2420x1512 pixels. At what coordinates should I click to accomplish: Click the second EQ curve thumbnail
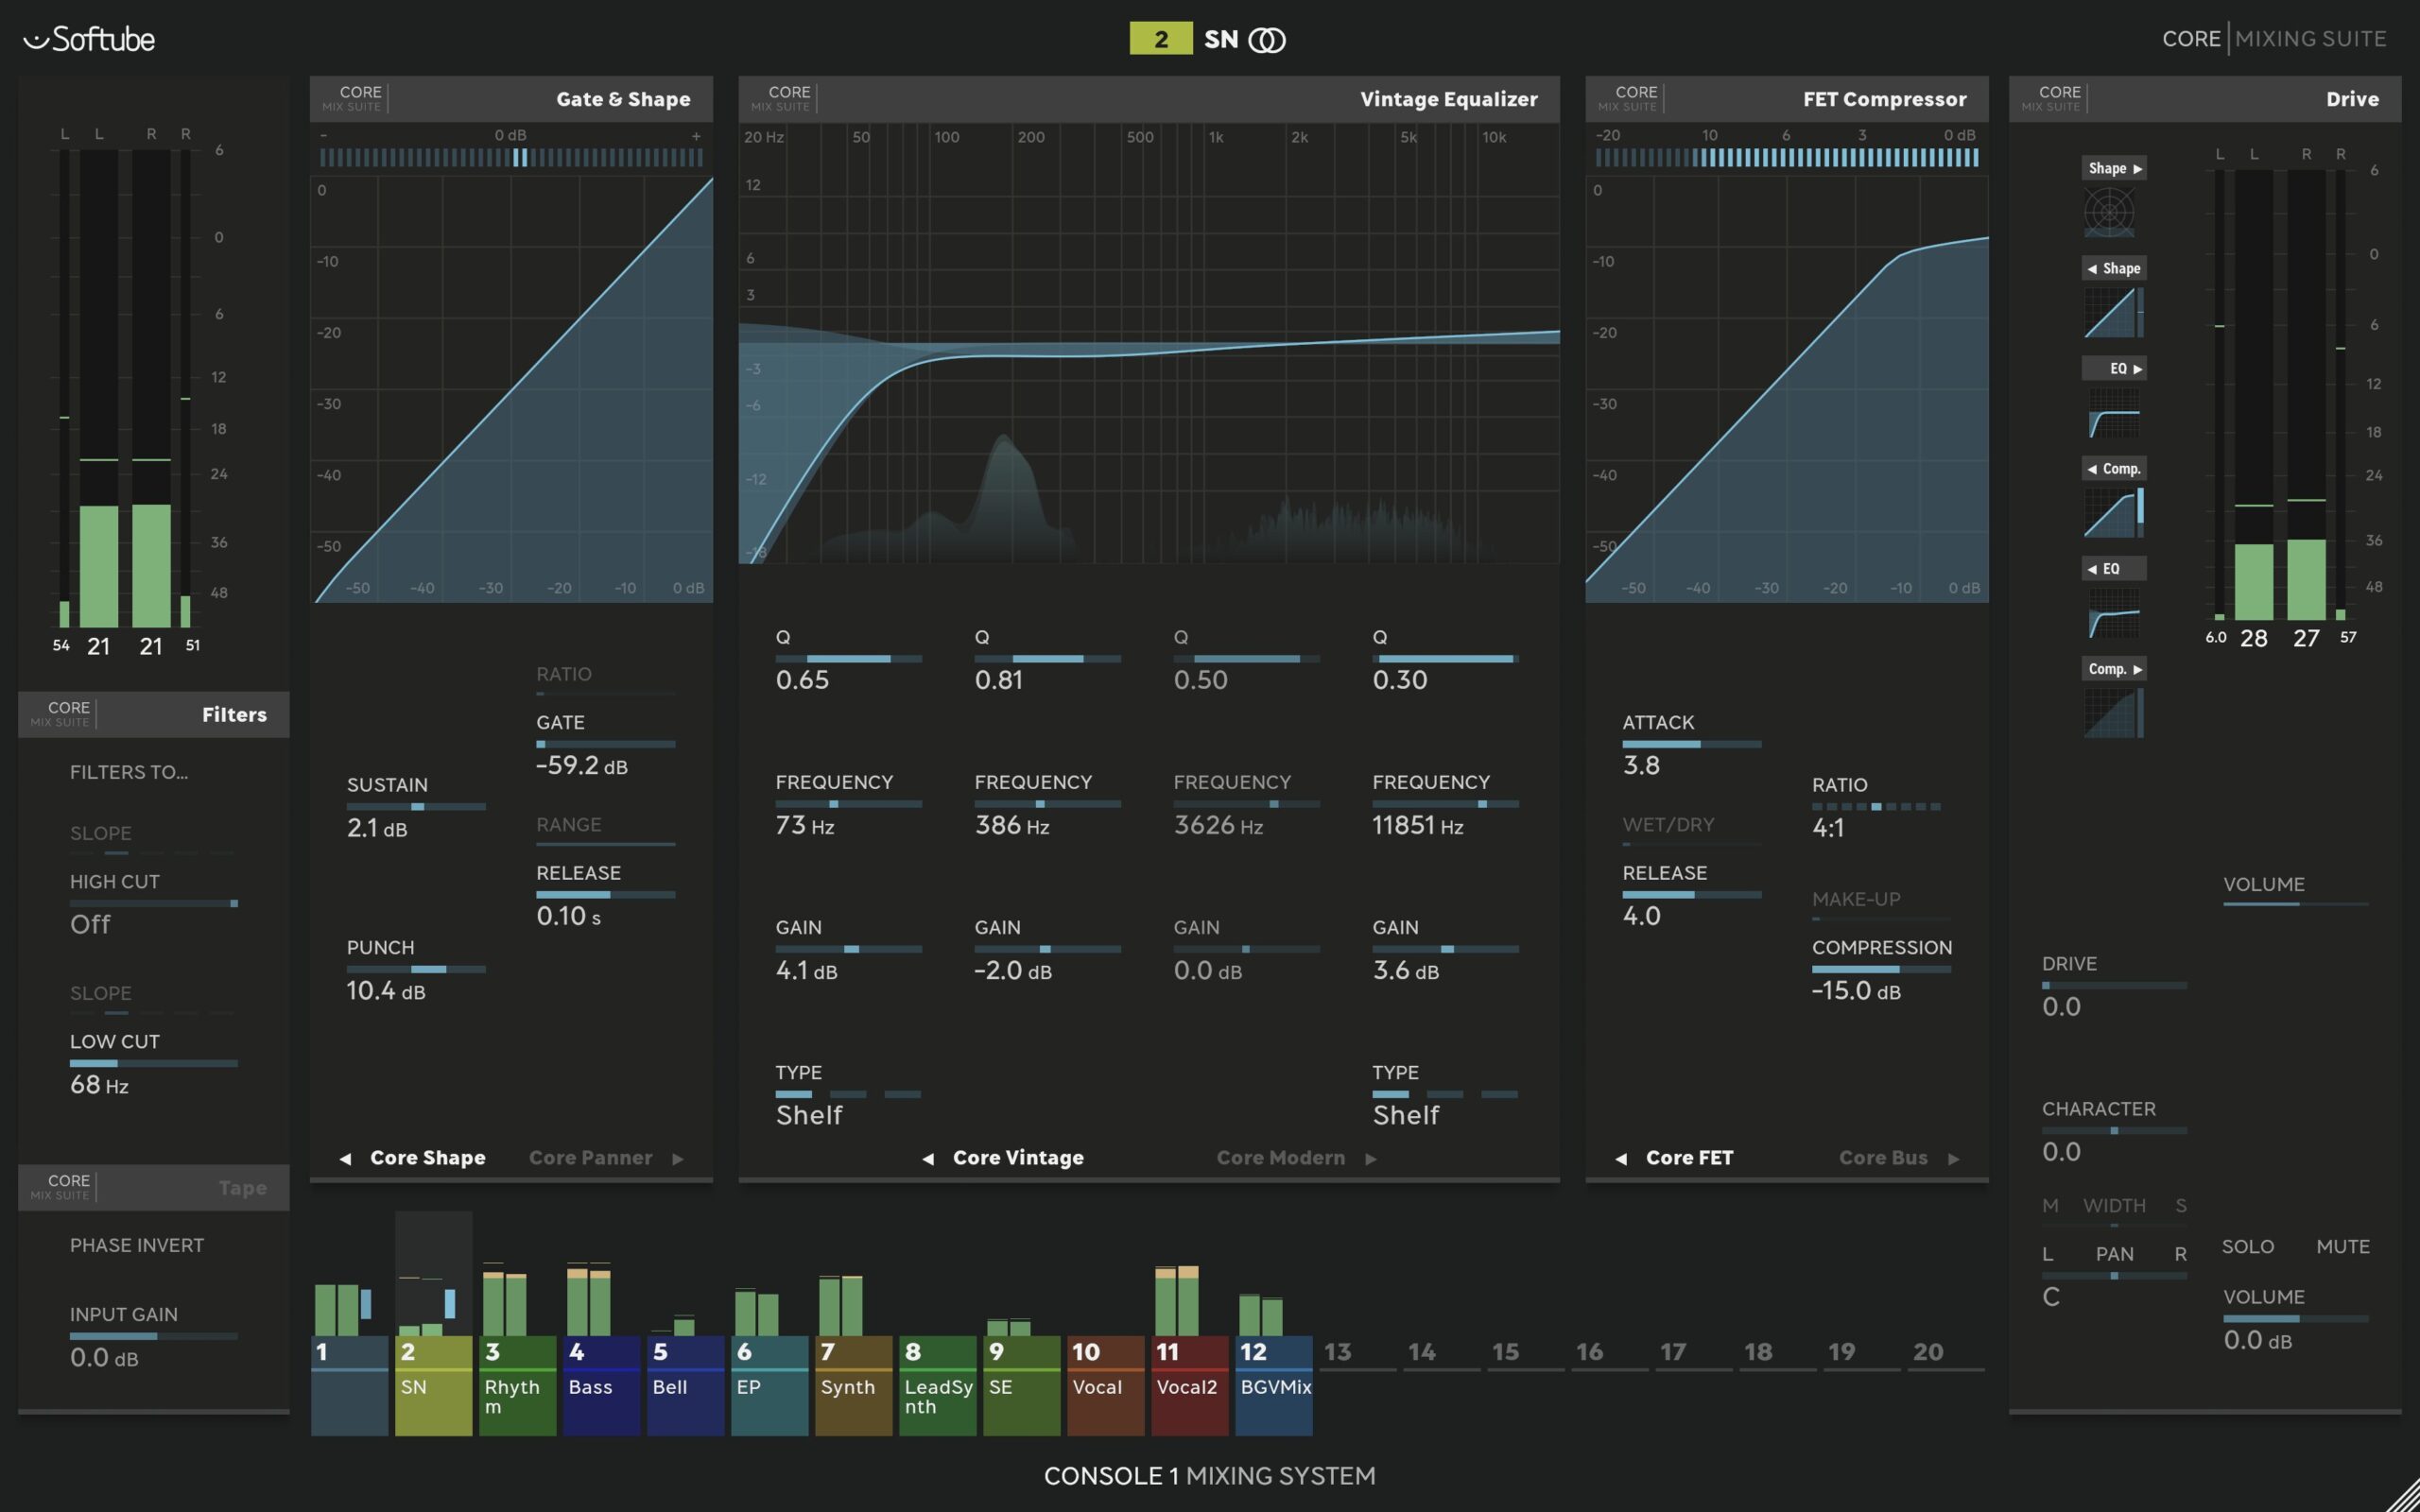2113,613
